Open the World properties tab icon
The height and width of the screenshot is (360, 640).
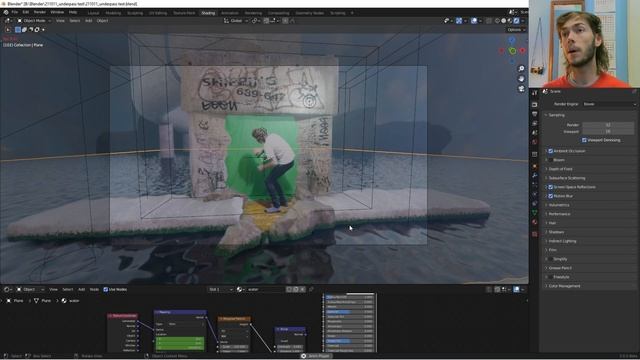click(535, 142)
